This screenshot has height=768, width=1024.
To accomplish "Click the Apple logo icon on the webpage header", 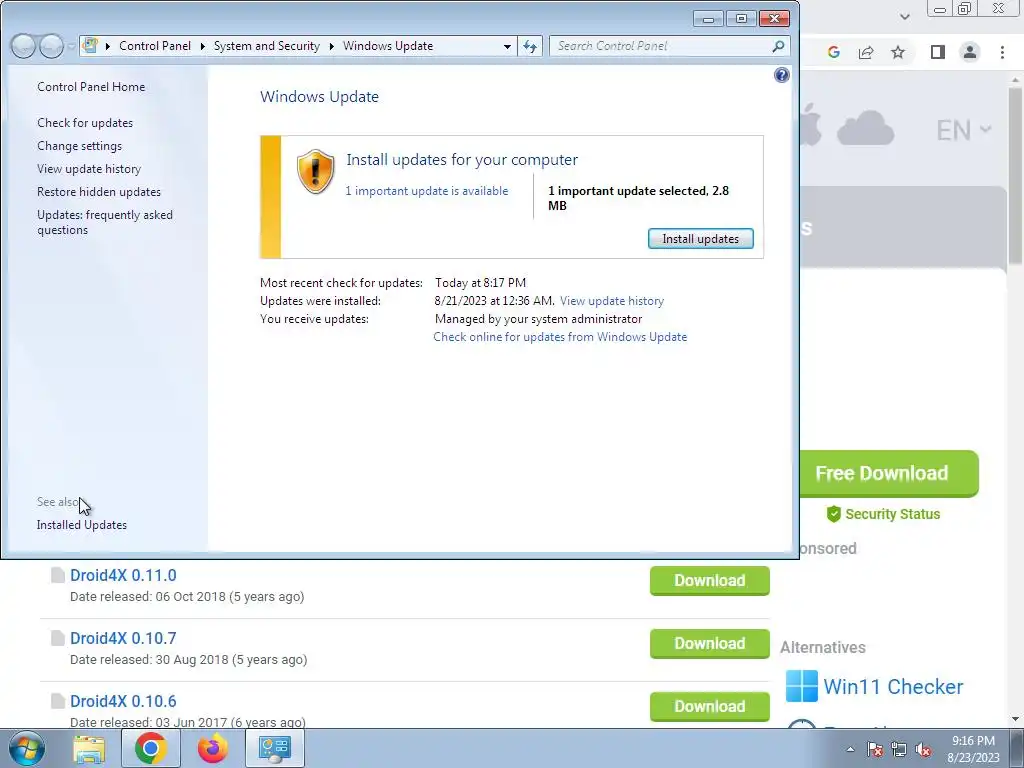I will (810, 124).
